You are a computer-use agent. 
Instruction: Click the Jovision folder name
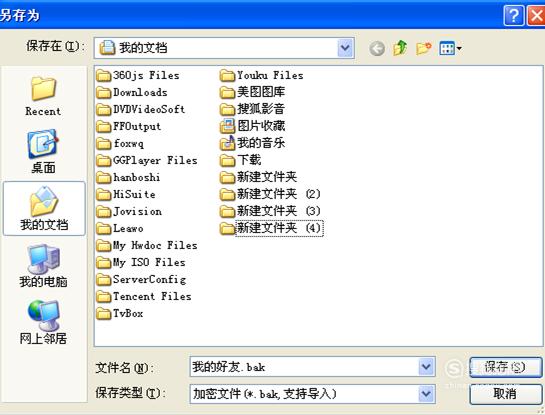pos(138,212)
